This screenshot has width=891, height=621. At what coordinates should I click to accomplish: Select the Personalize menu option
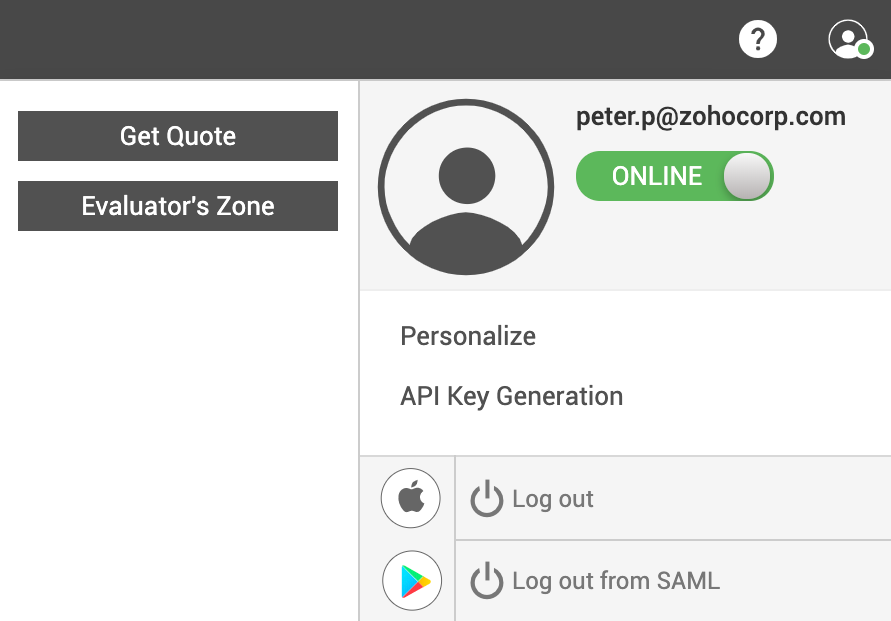(x=468, y=336)
